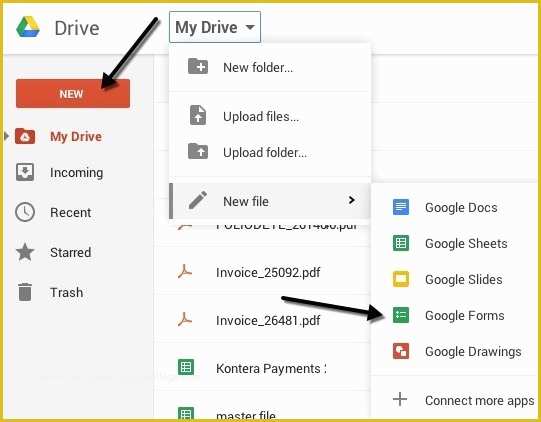Screen dimensions: 541x422
Task: Click PDF icon beside Invoice_26481.pdf
Action: coord(185,320)
